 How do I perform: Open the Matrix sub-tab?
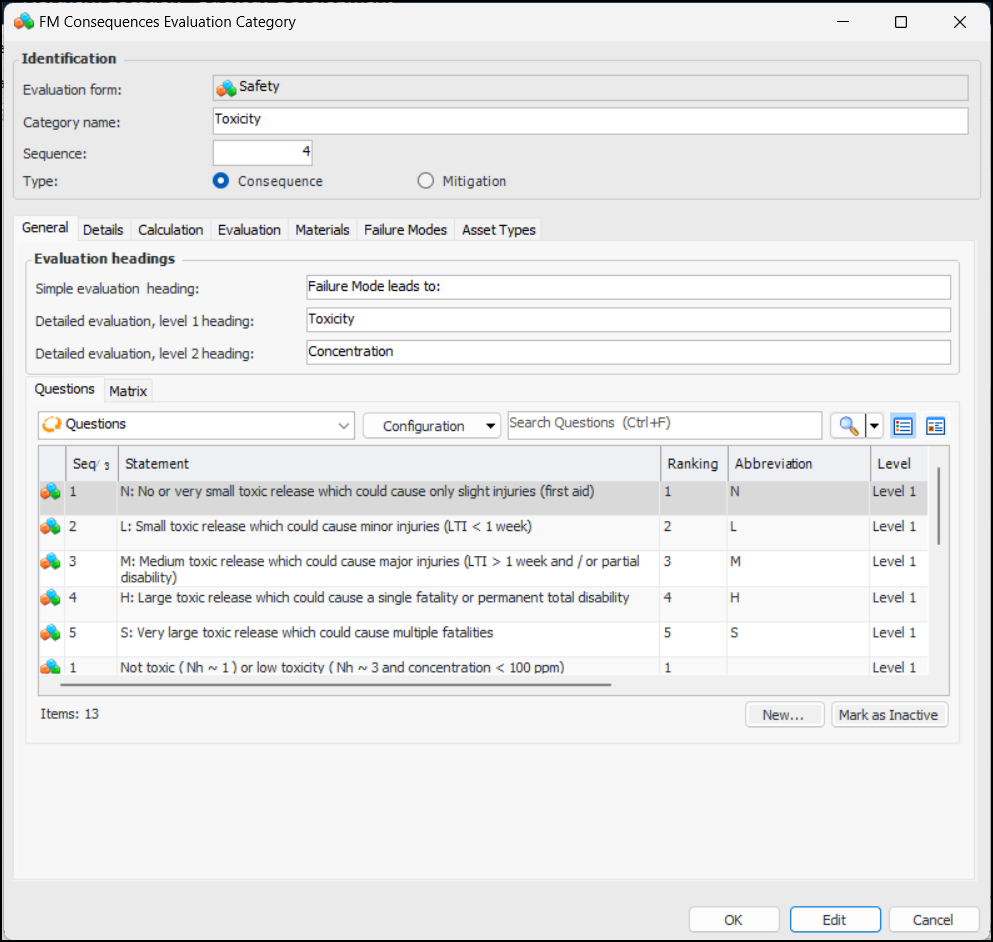128,391
